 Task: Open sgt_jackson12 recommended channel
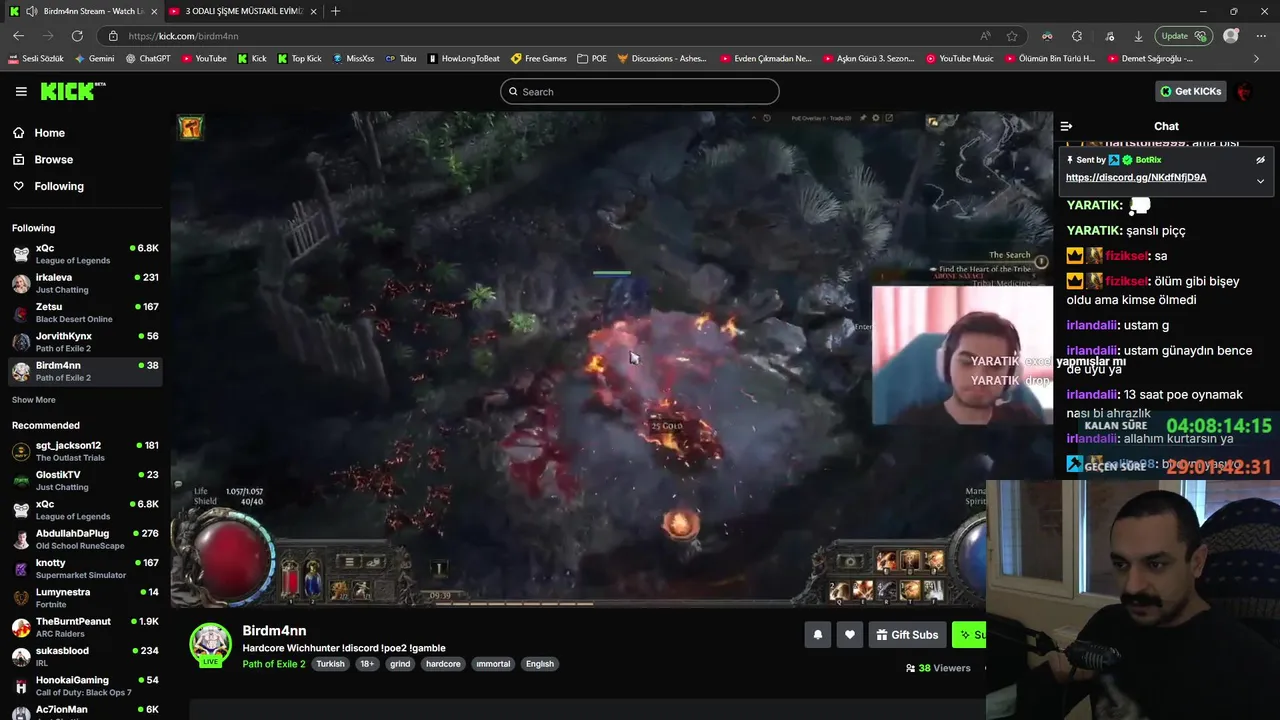85,451
